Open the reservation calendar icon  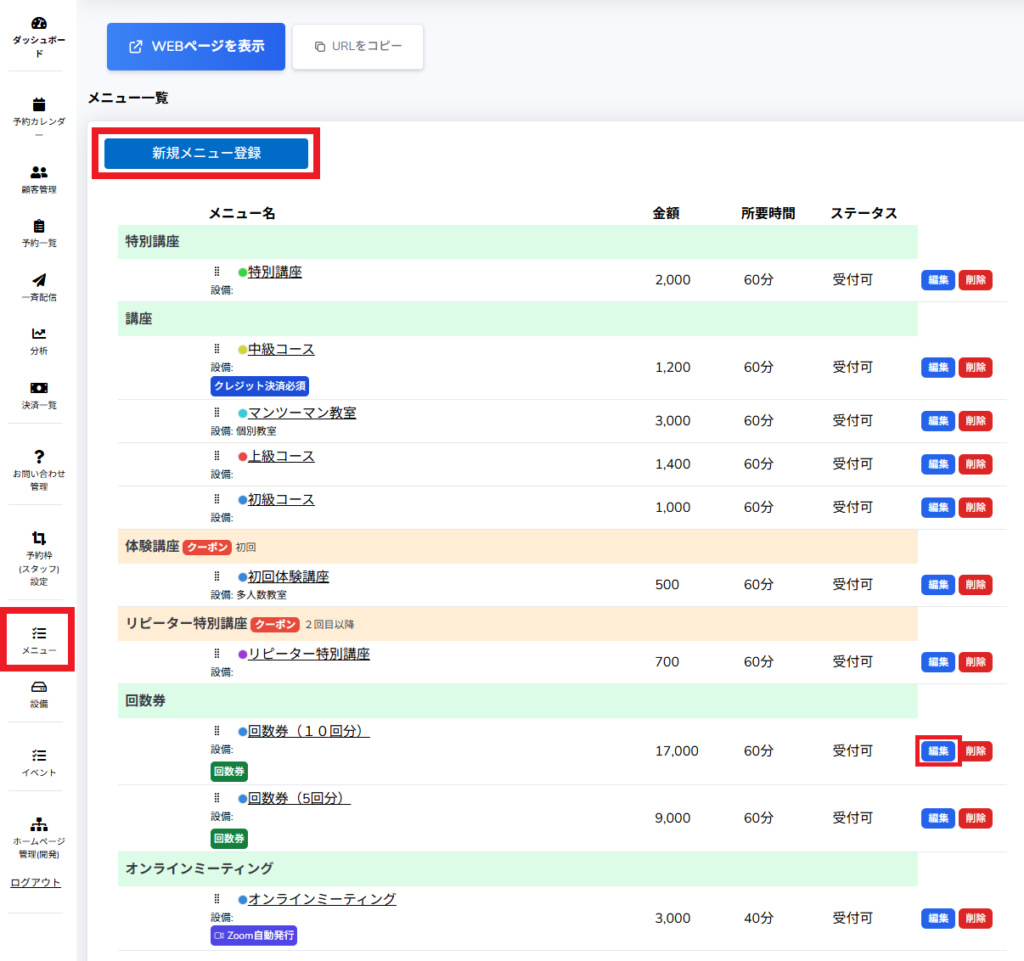(39, 104)
